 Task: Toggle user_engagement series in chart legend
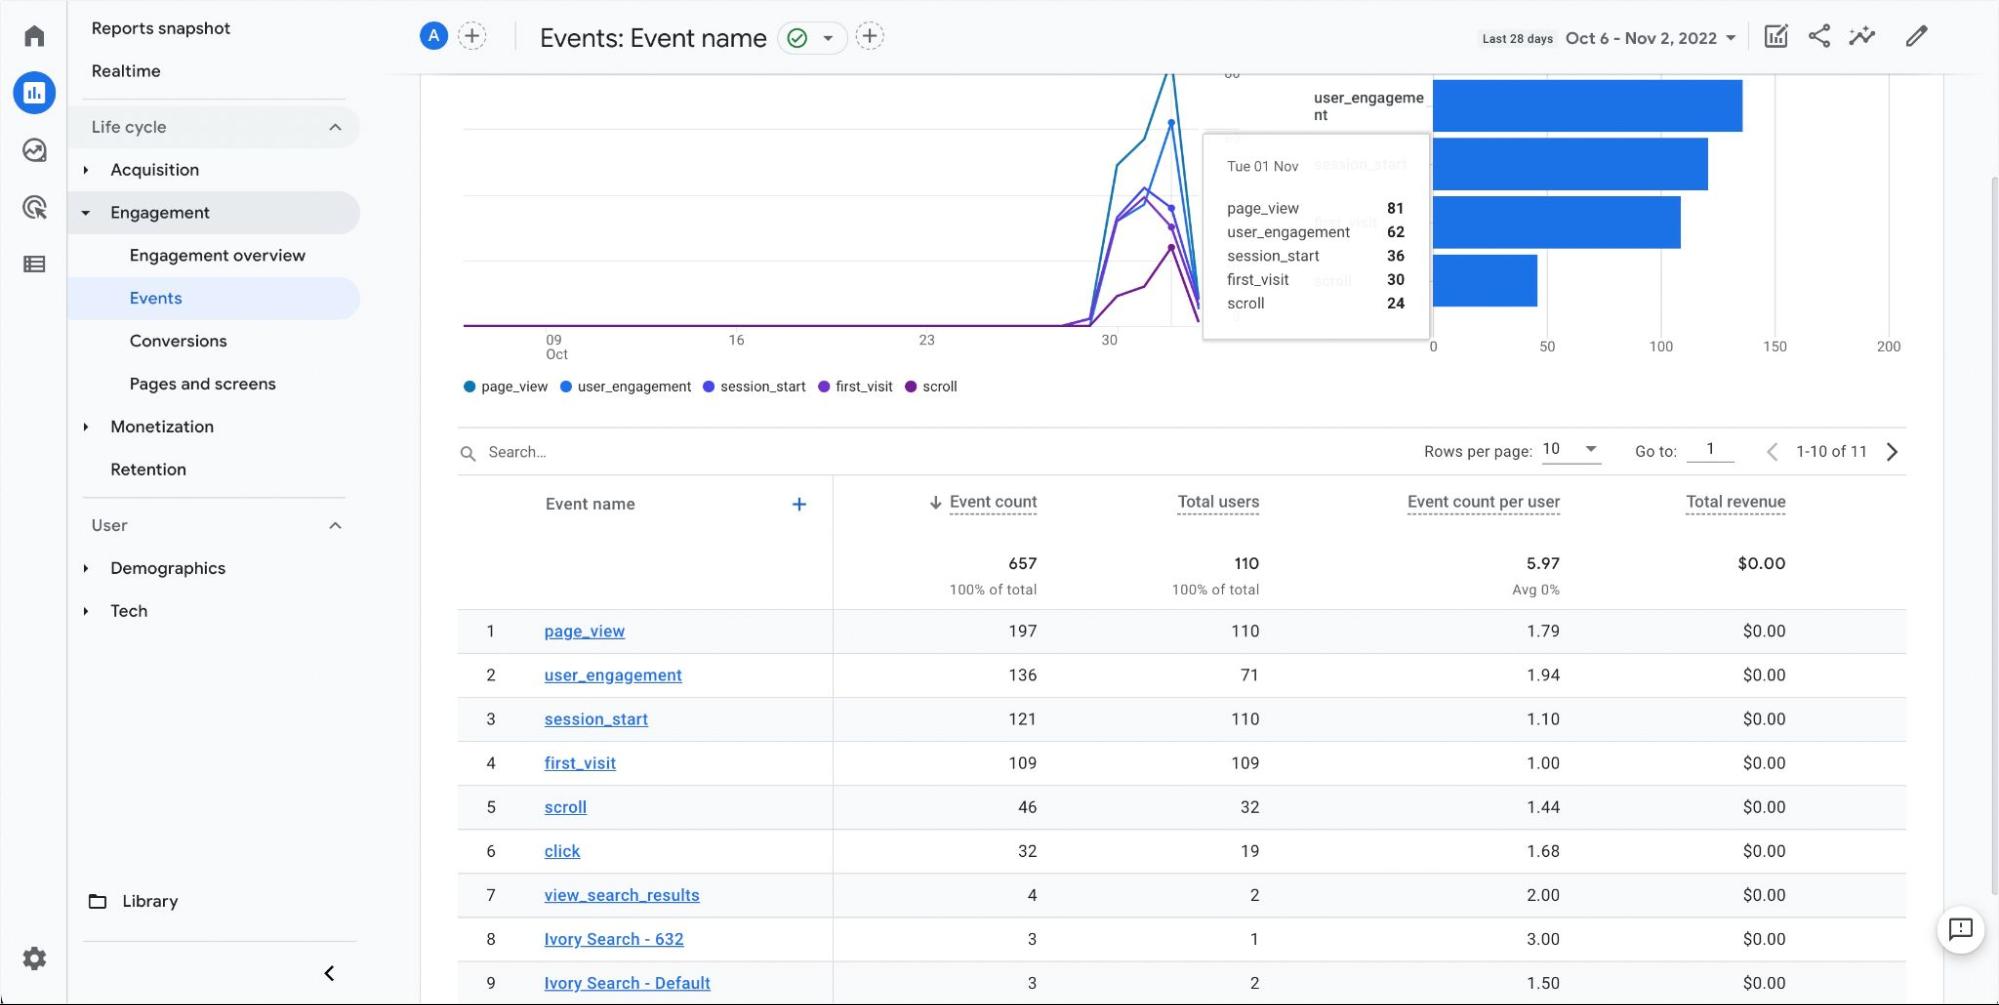coord(626,387)
